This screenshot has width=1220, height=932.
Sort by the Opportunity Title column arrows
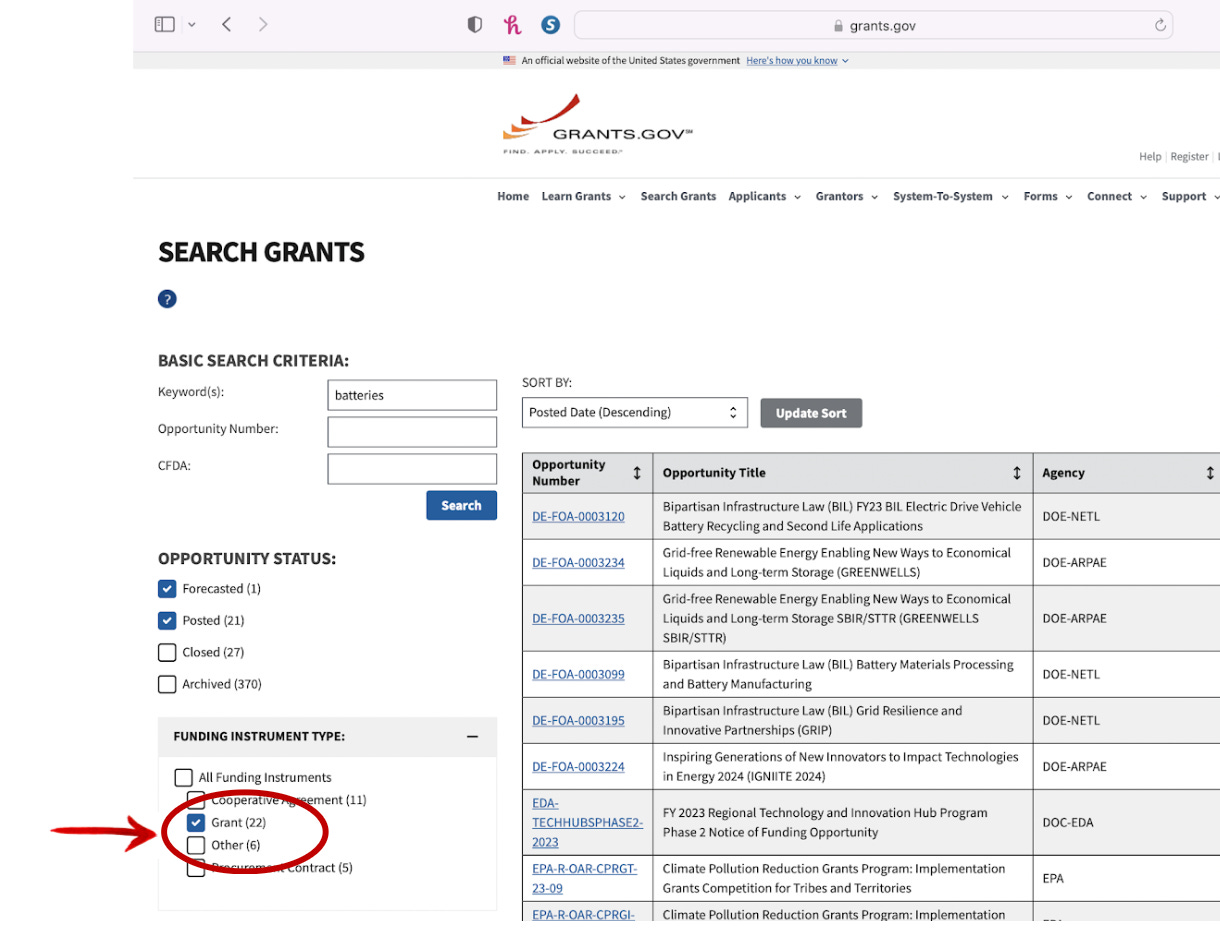(x=1017, y=473)
